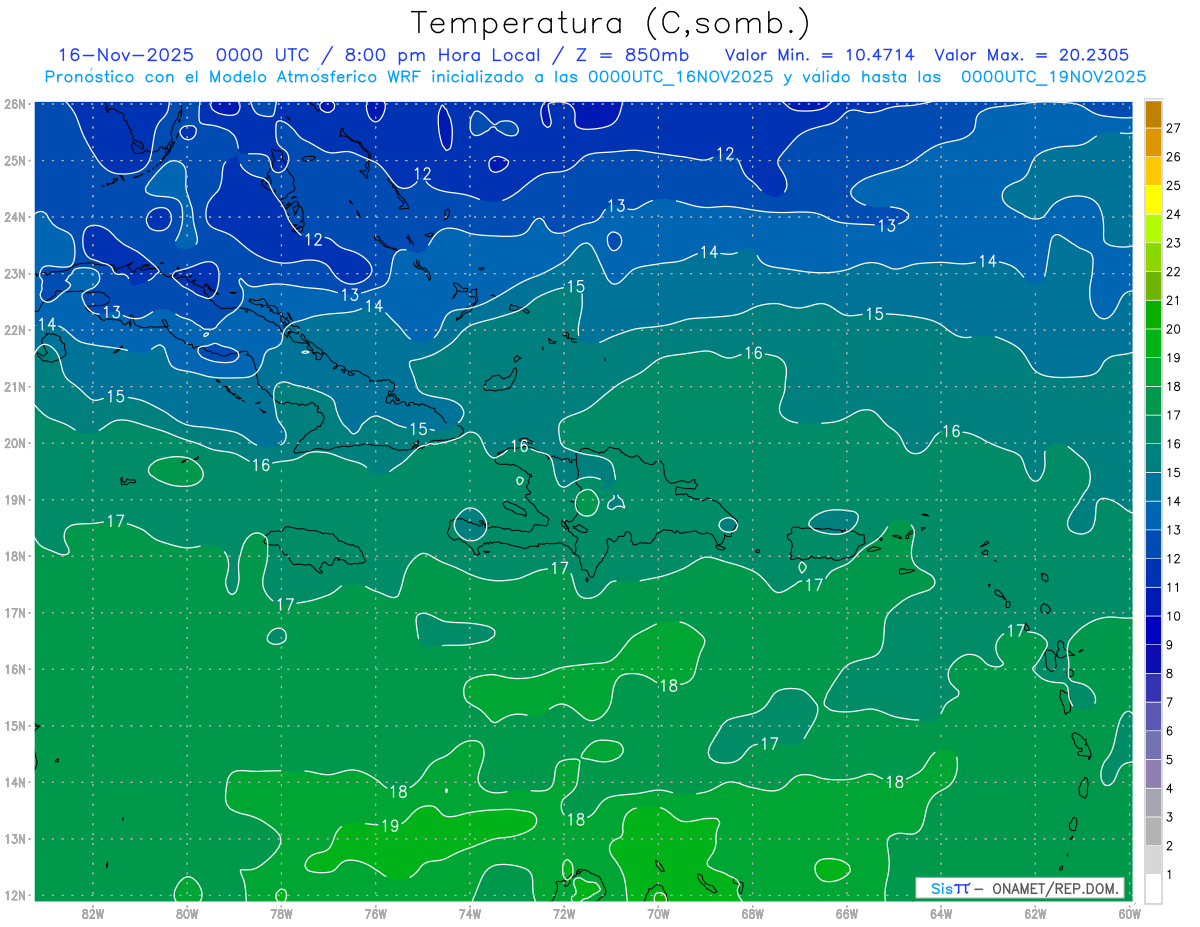The image size is (1200, 927).
Task: Click the longitude label 62W
Action: (1035, 912)
